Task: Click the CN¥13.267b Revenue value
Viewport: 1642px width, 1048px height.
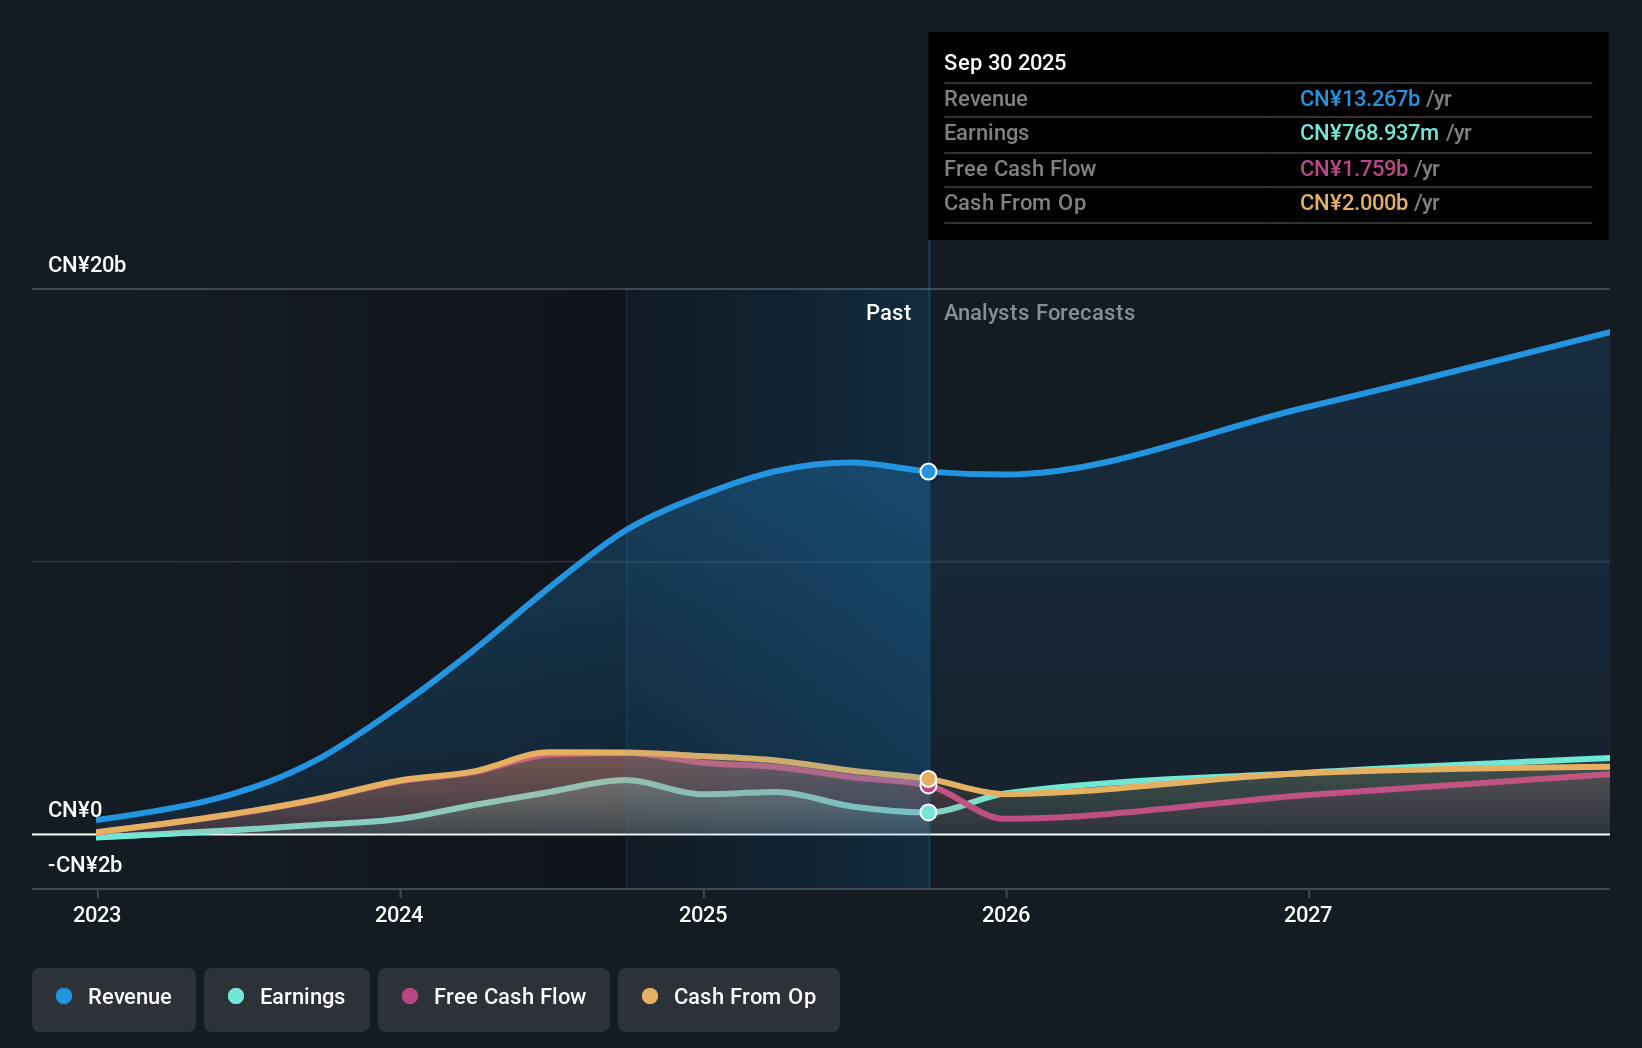Action: (x=1359, y=98)
